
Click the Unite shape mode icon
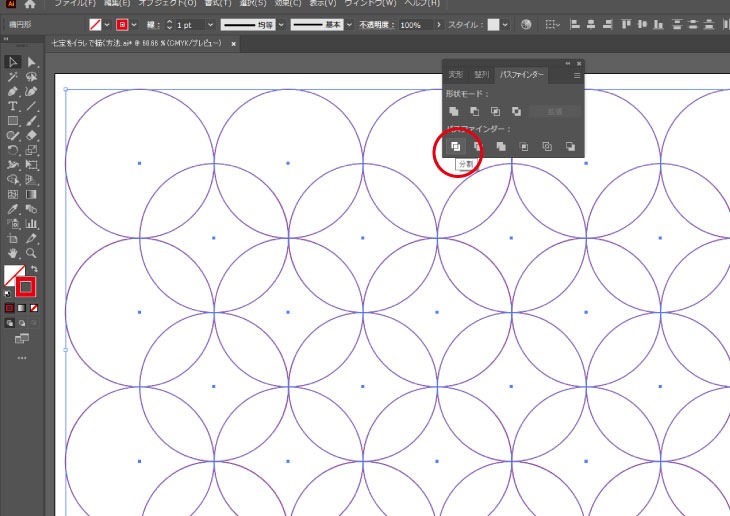point(454,111)
